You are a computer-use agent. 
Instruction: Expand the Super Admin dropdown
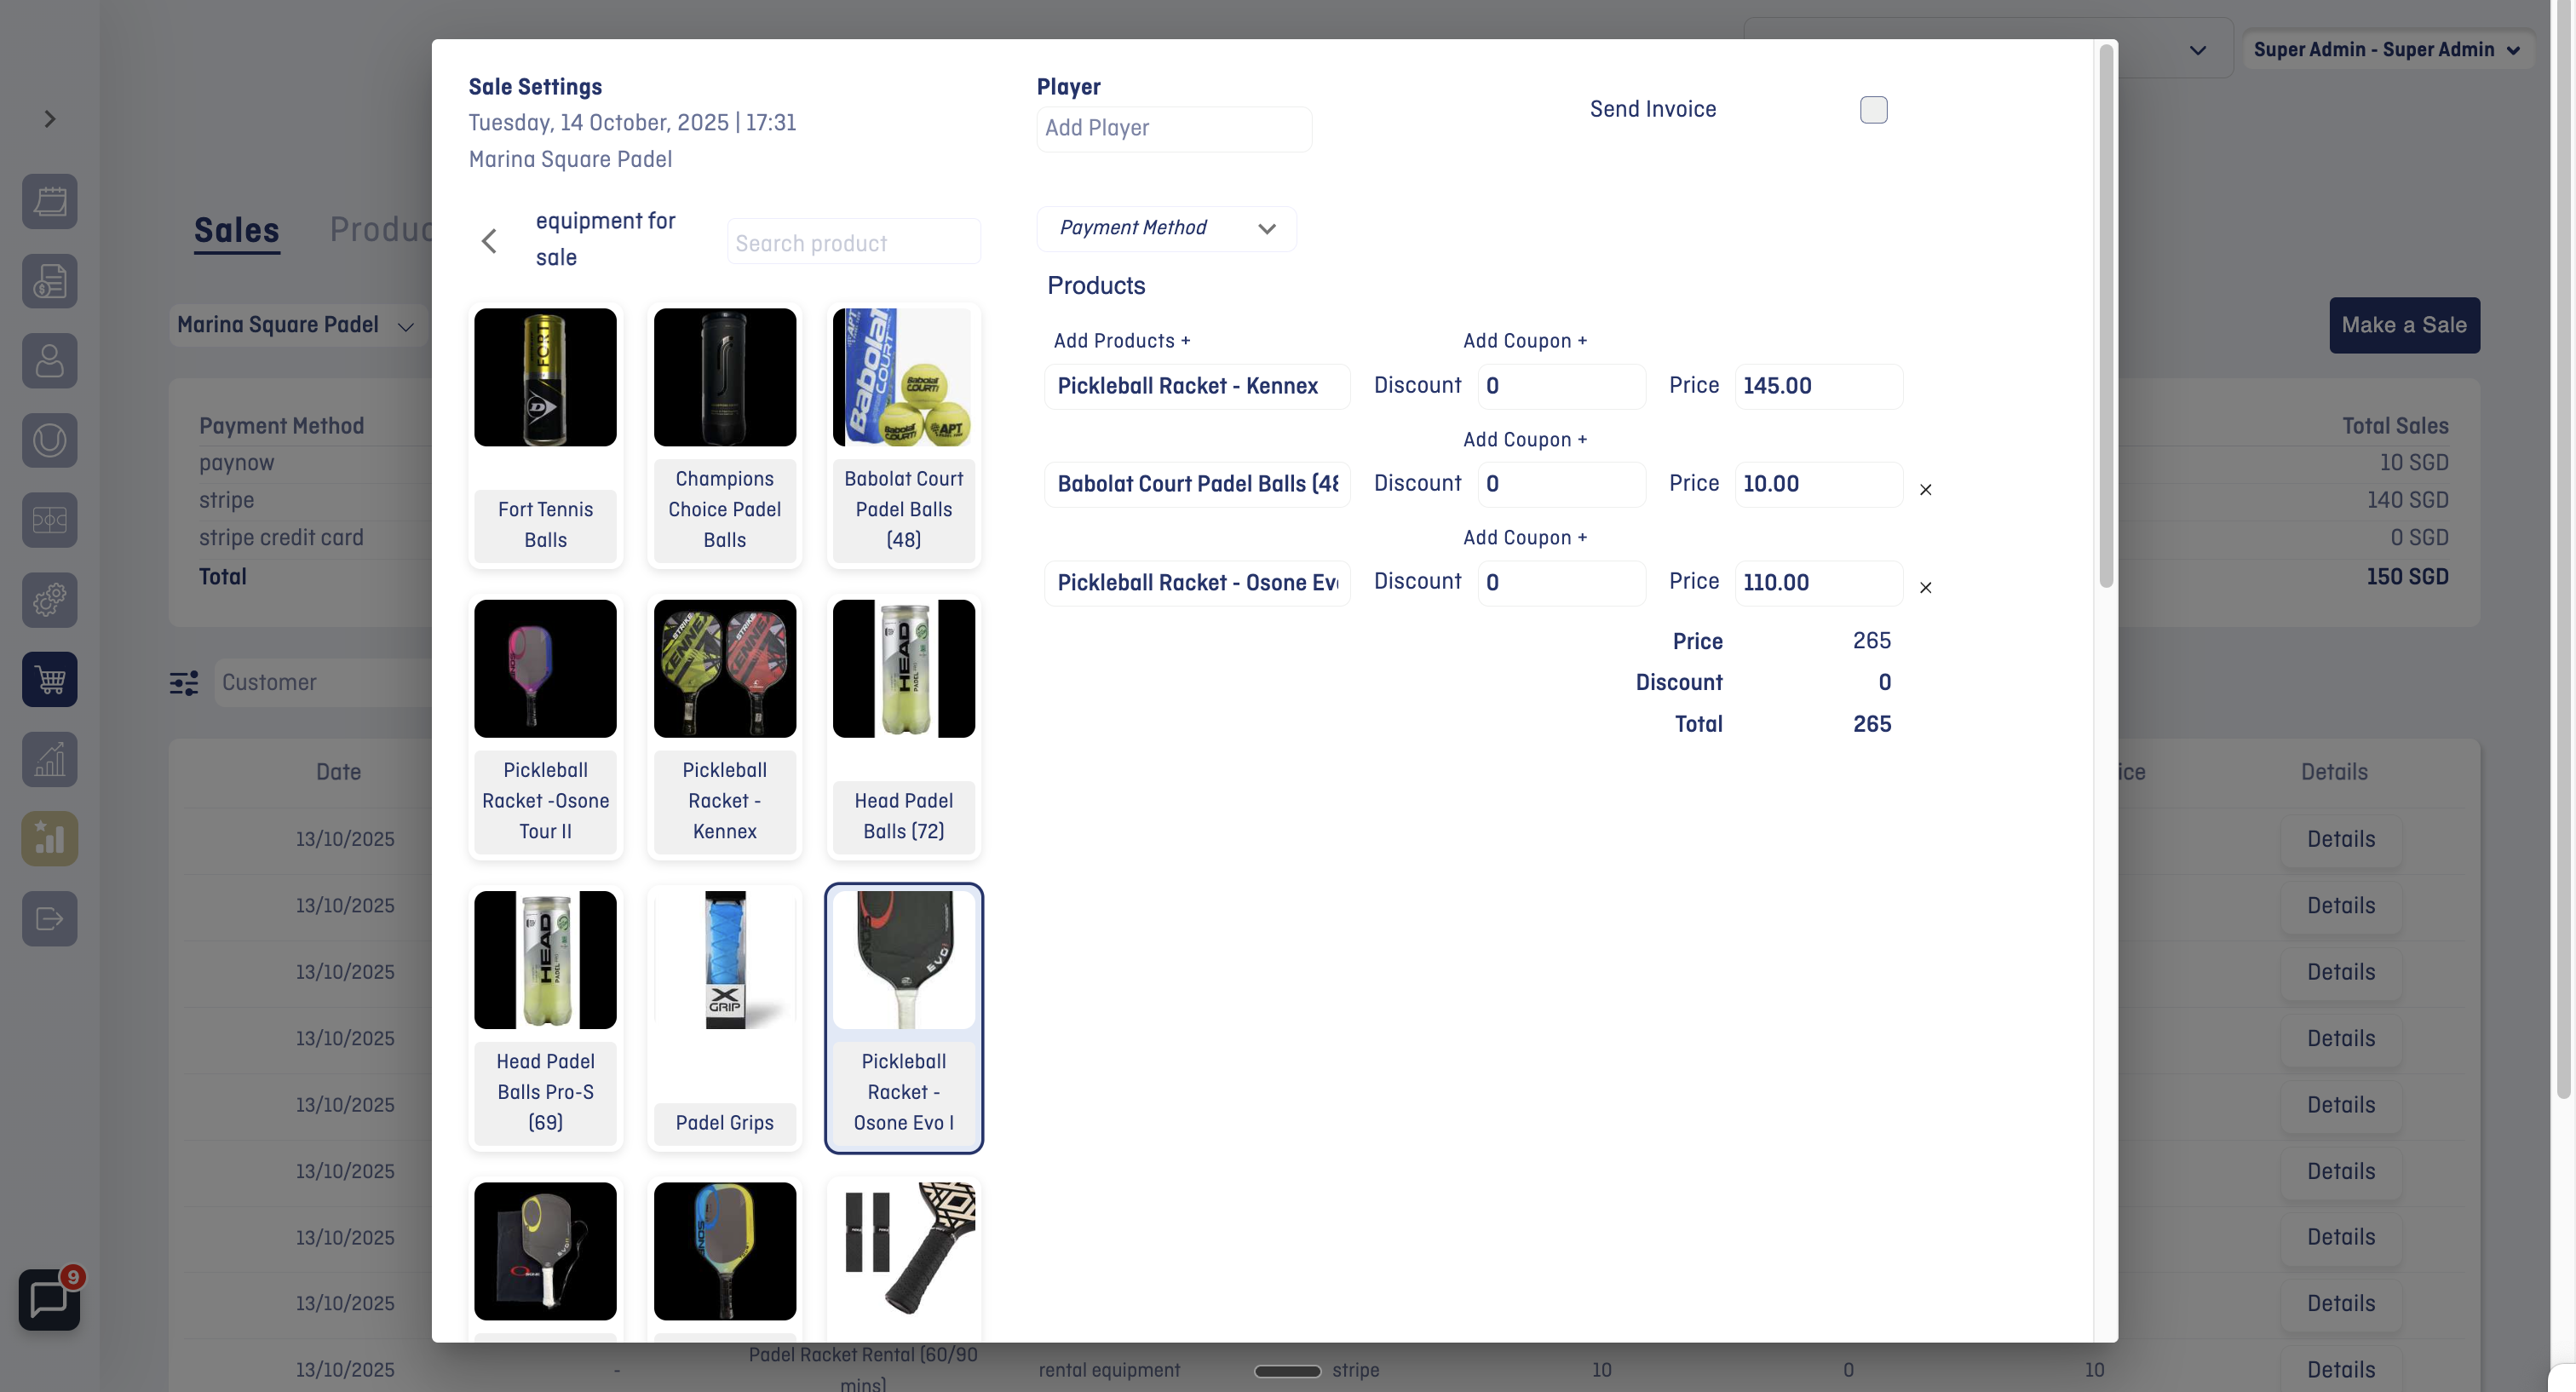[2388, 49]
